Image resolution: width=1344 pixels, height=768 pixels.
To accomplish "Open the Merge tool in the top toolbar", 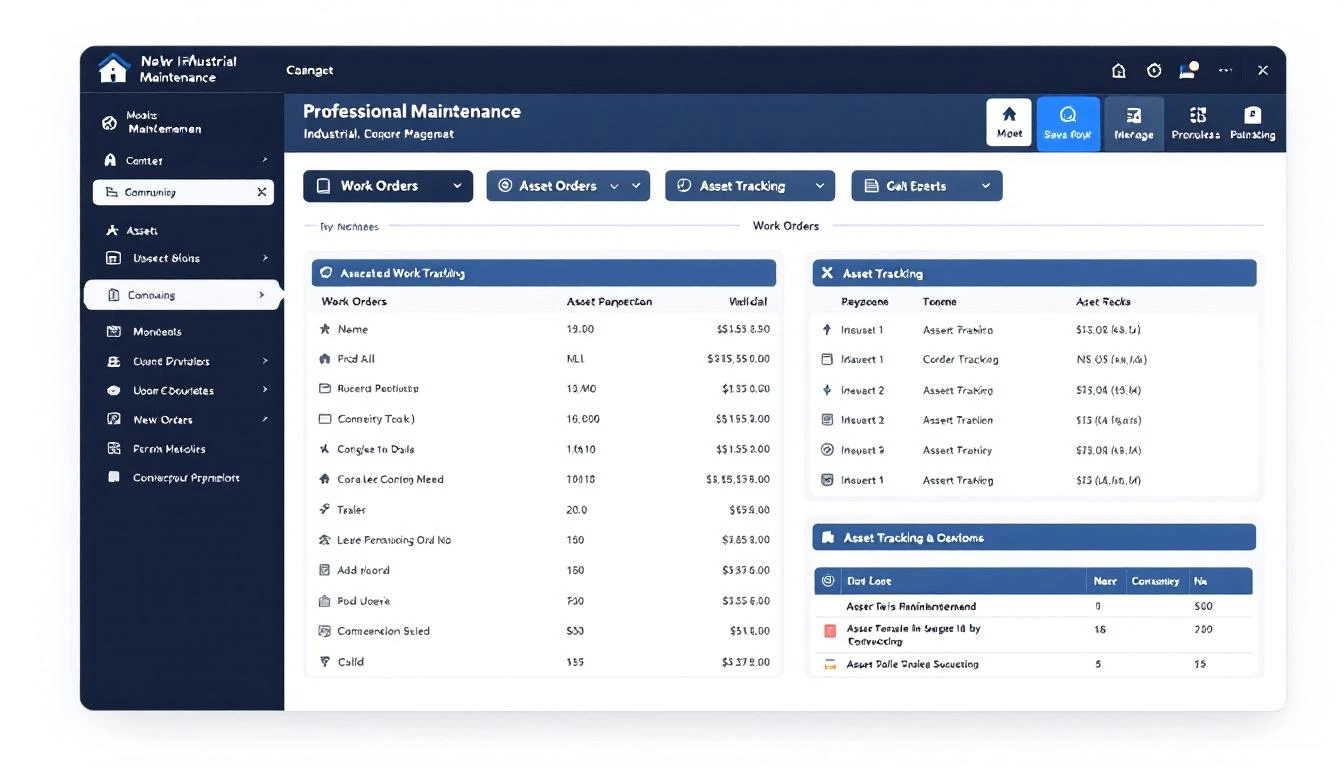I will coord(1134,122).
